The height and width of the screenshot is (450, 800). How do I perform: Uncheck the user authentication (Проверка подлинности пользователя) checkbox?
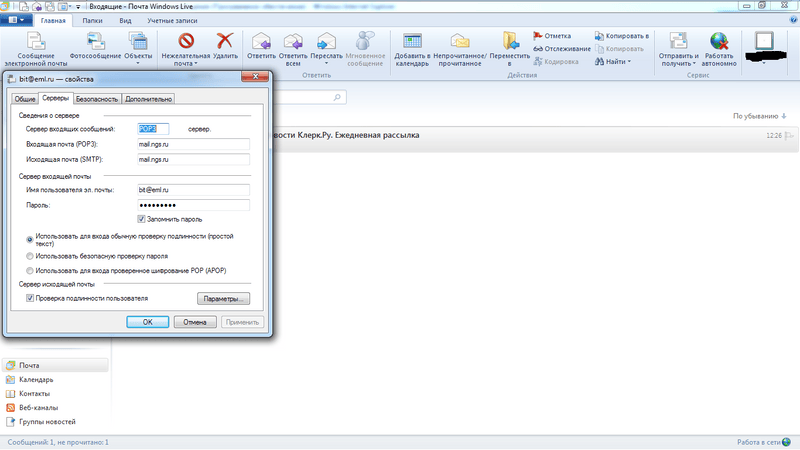point(30,298)
